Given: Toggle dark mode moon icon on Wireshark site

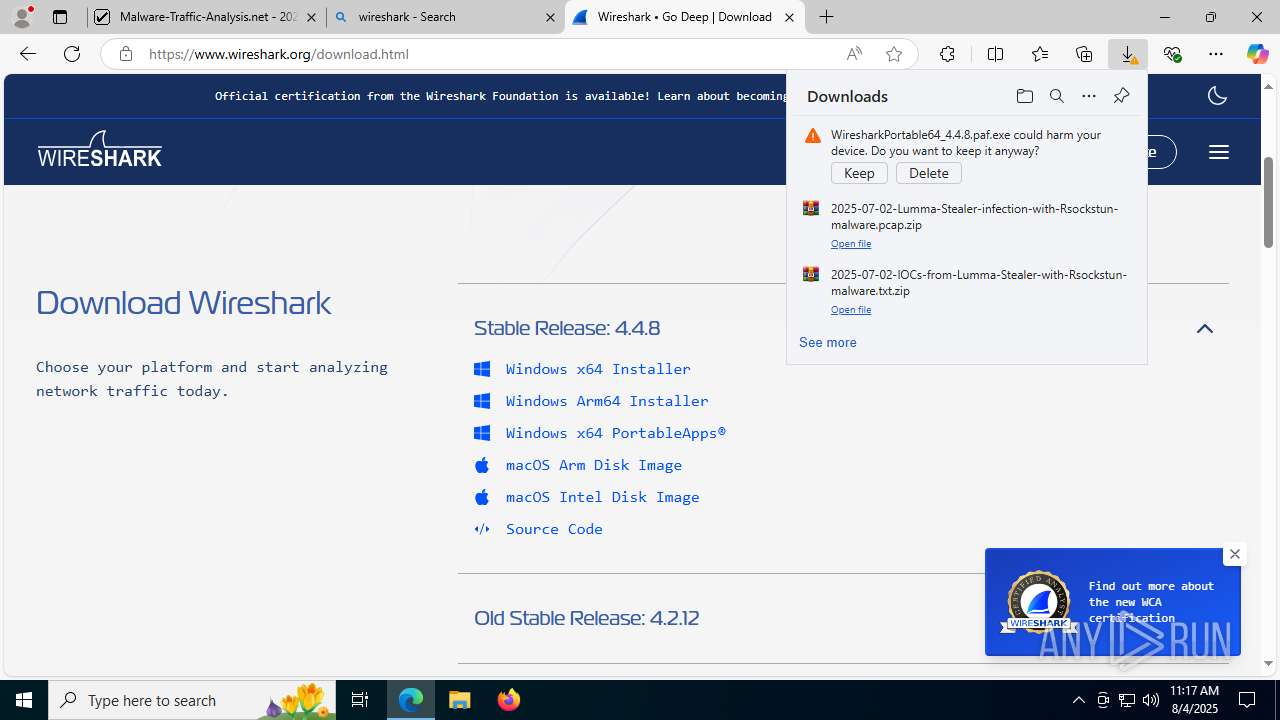Looking at the screenshot, I should [x=1217, y=96].
